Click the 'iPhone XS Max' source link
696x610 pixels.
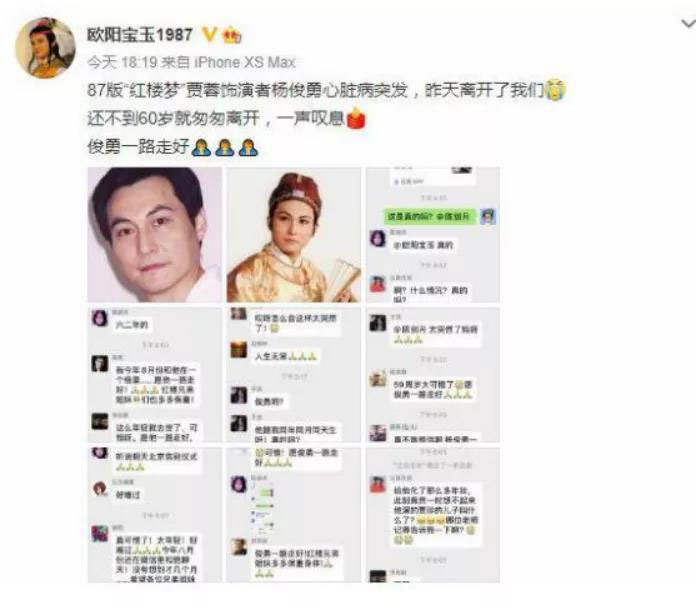coord(245,62)
